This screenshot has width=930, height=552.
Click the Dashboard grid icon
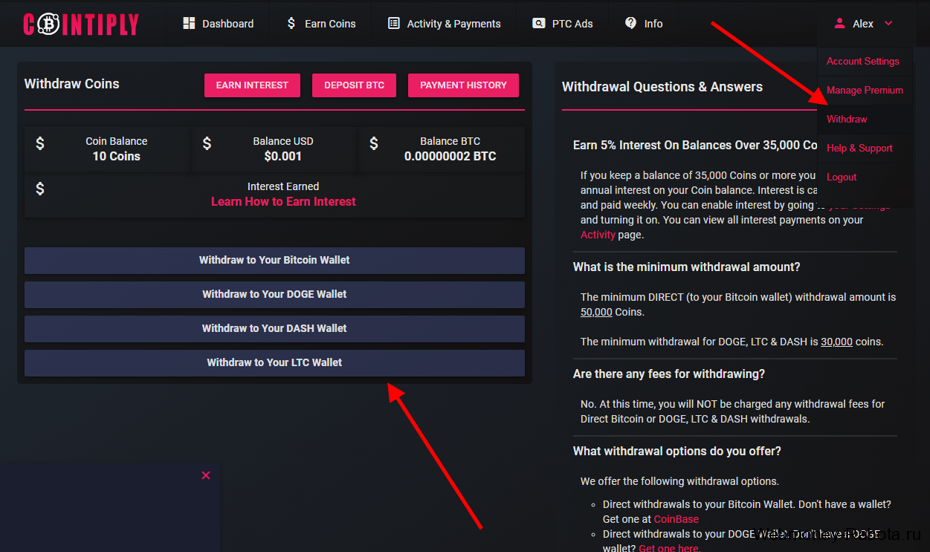pos(189,23)
